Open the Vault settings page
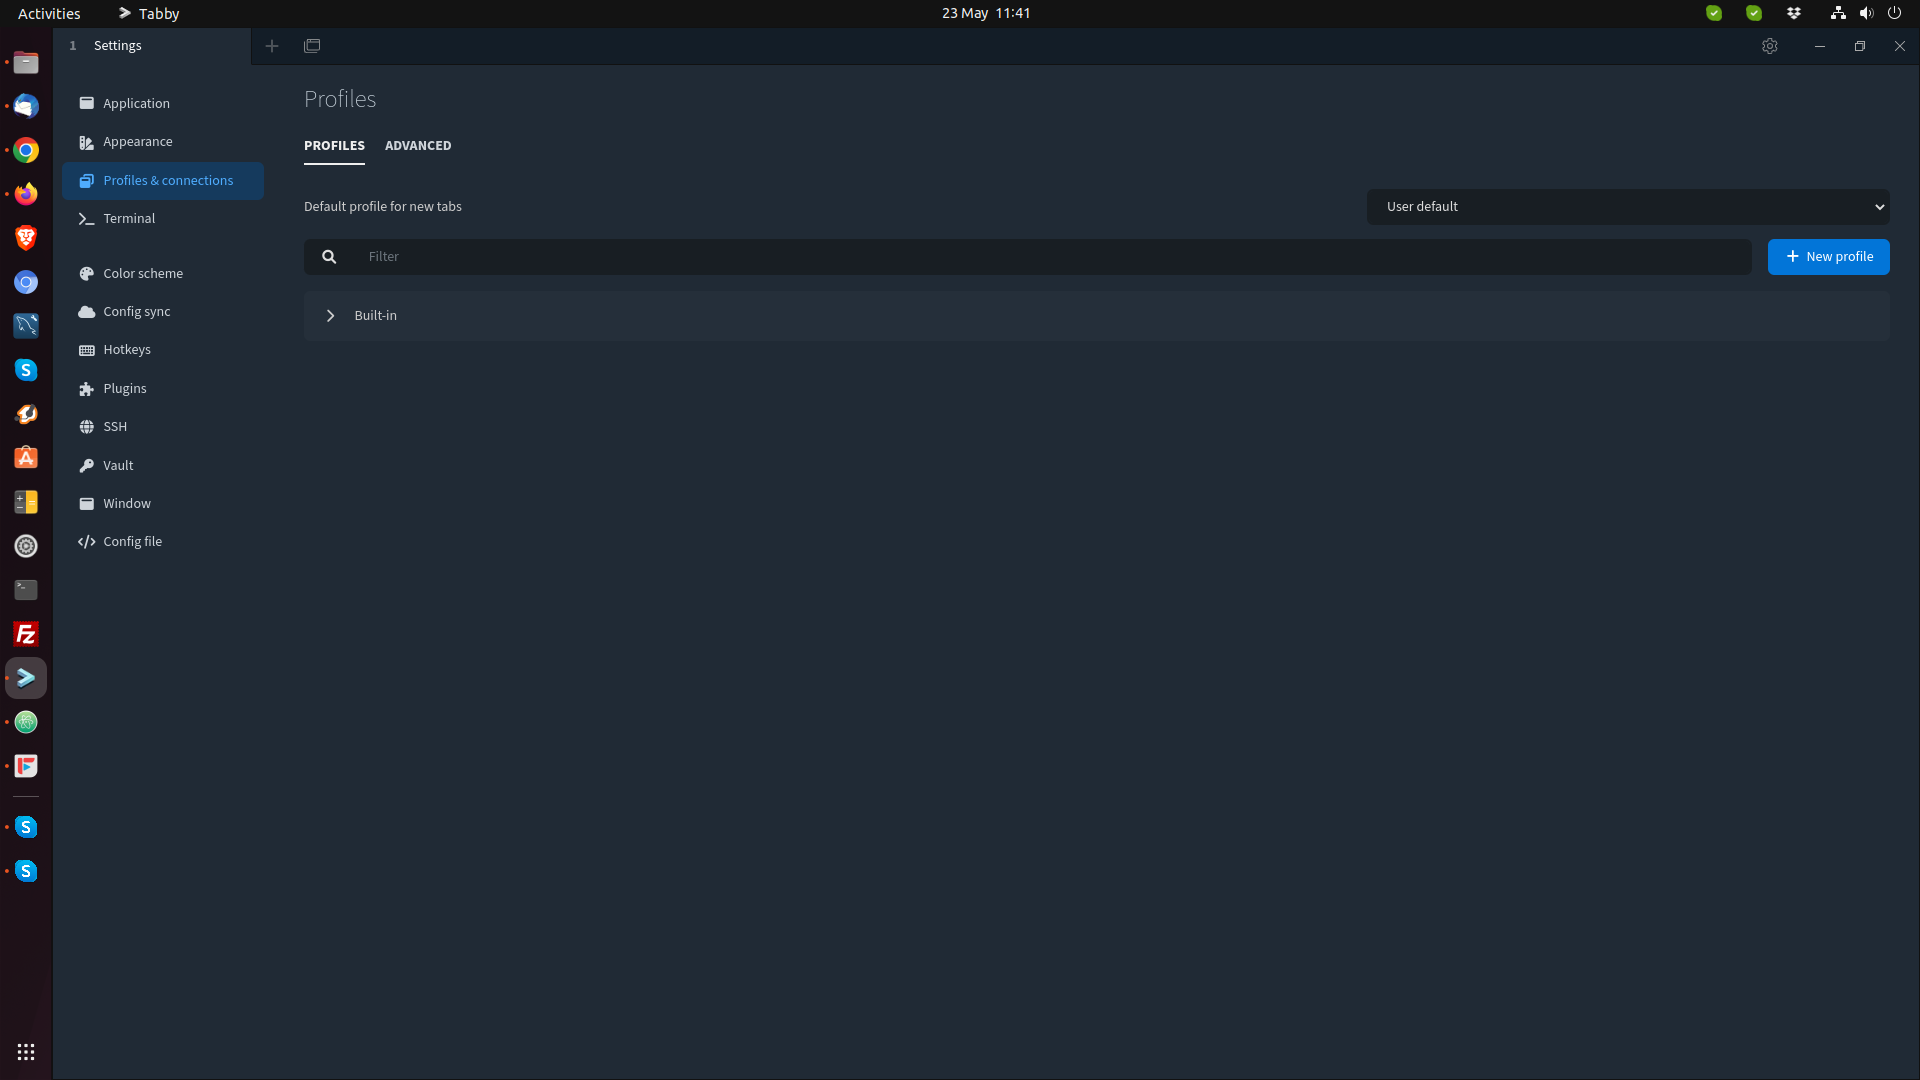Image resolution: width=1920 pixels, height=1080 pixels. click(162, 466)
